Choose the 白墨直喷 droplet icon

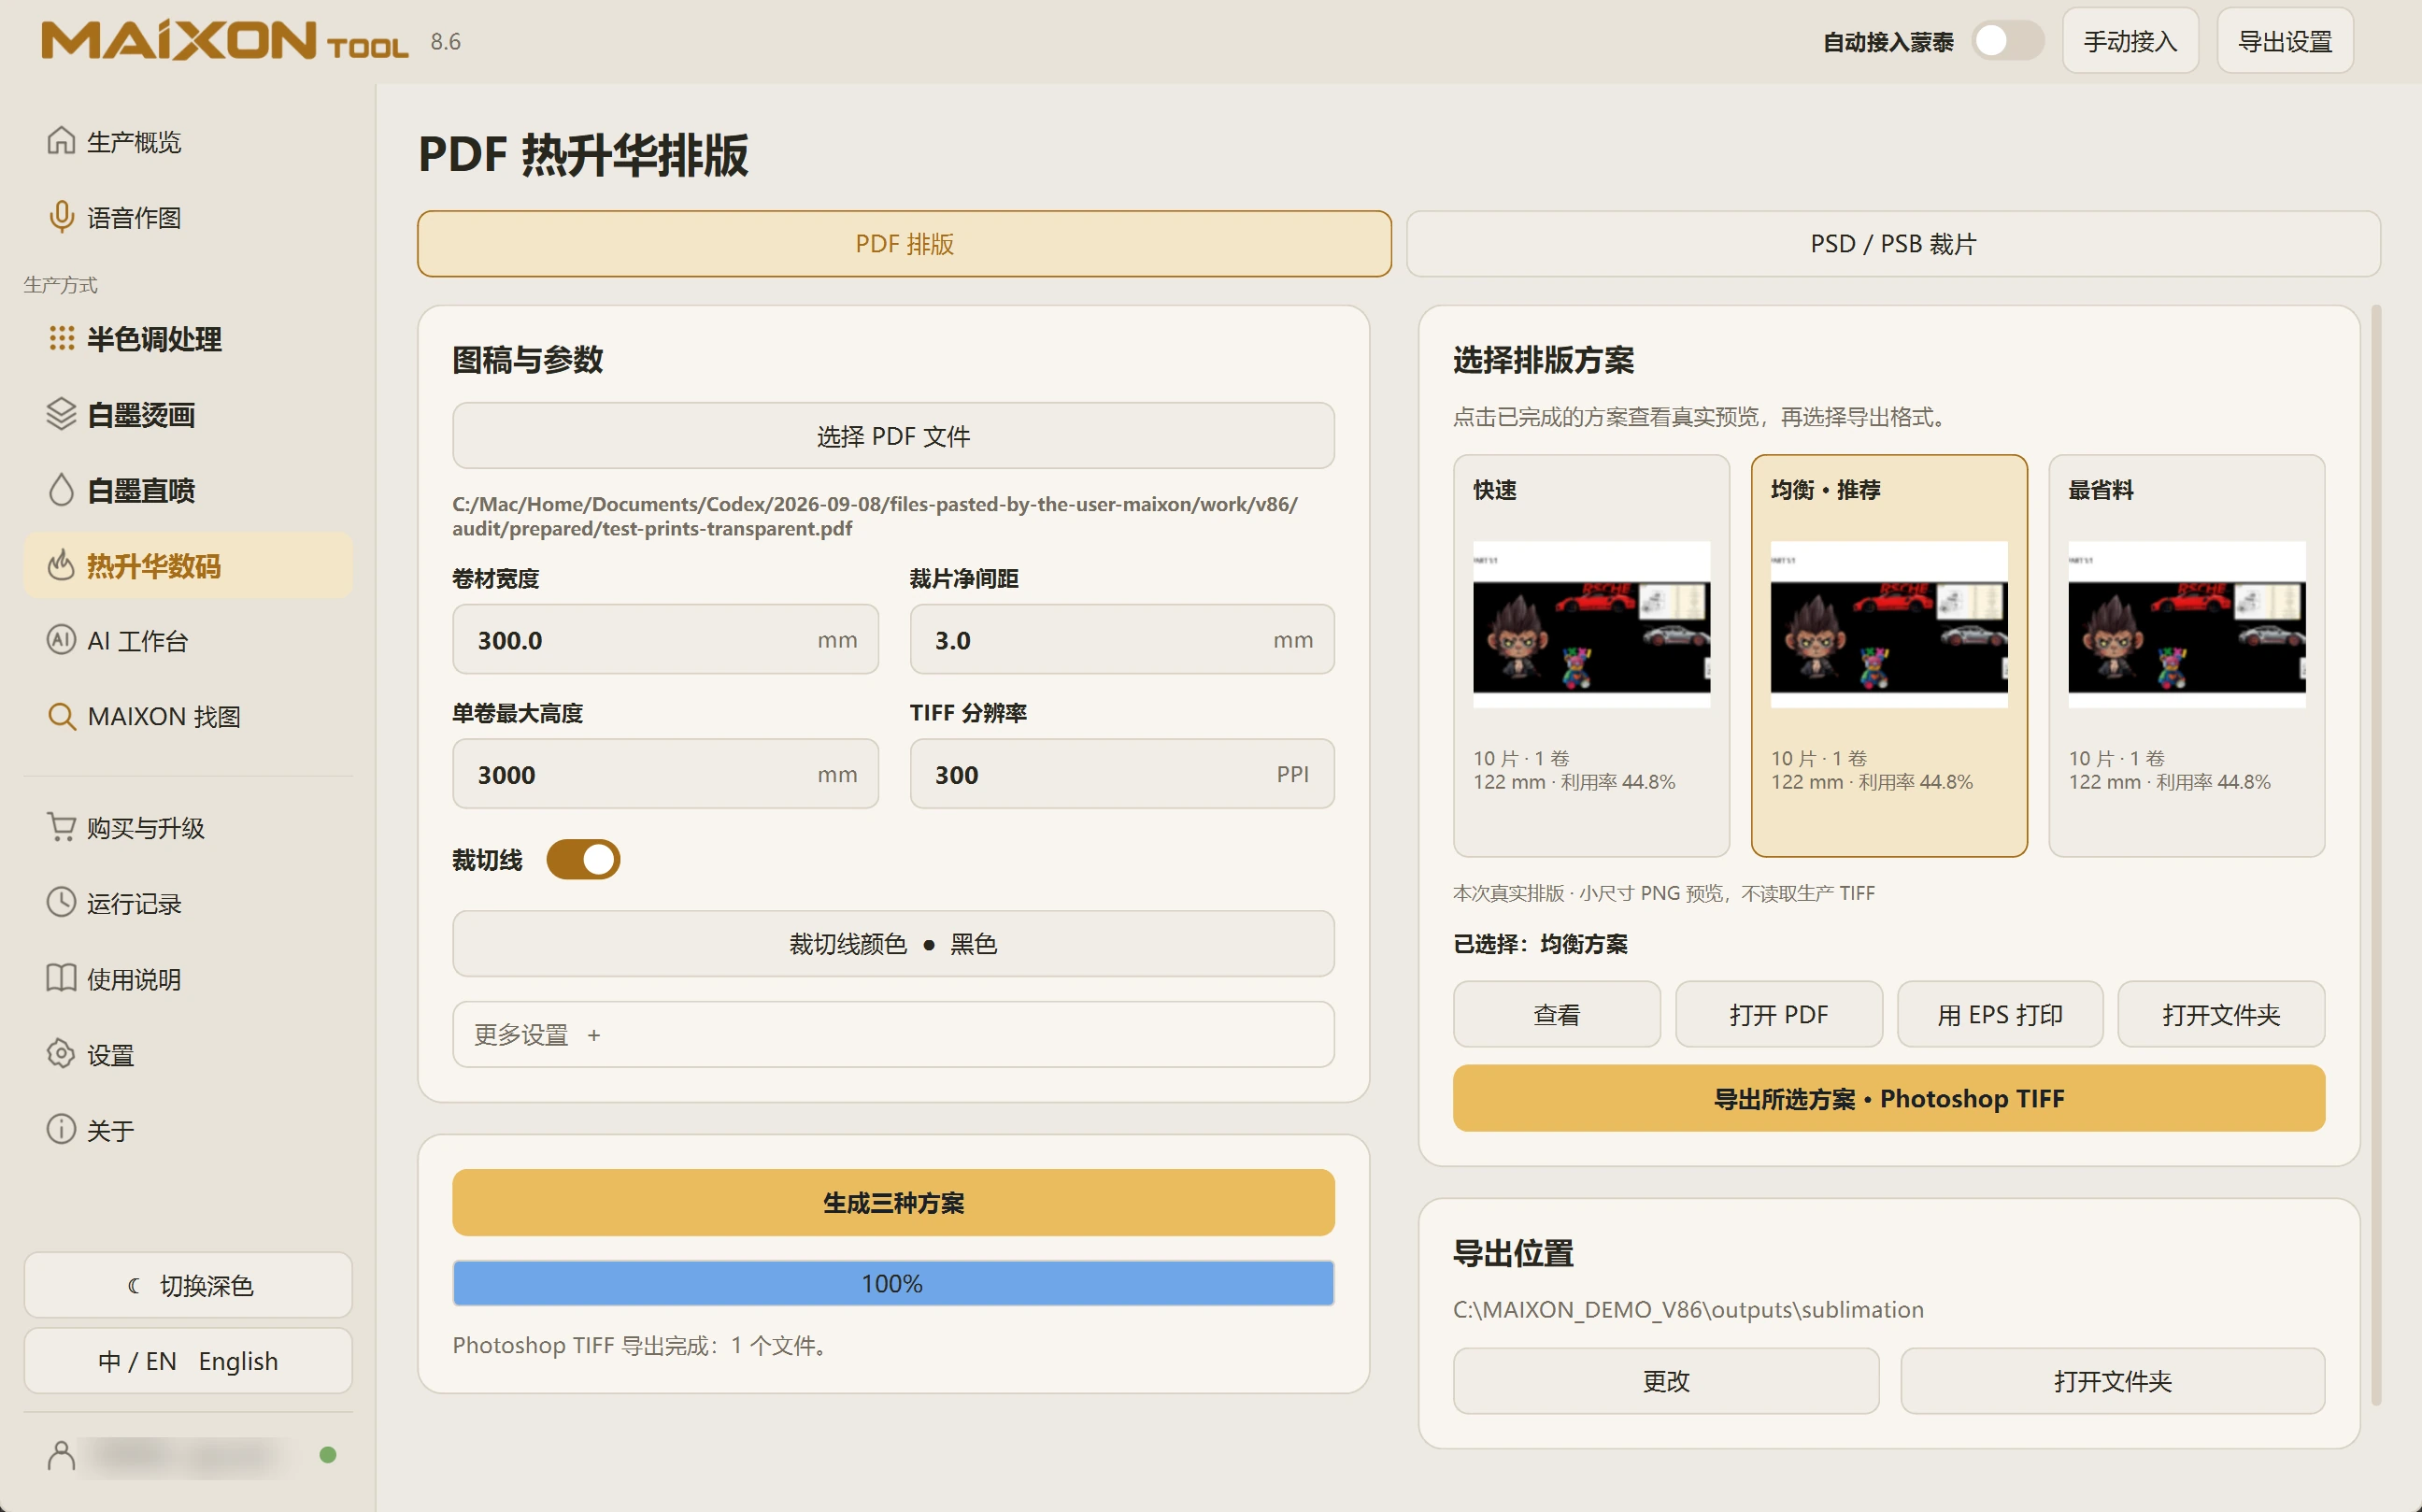pos(61,490)
